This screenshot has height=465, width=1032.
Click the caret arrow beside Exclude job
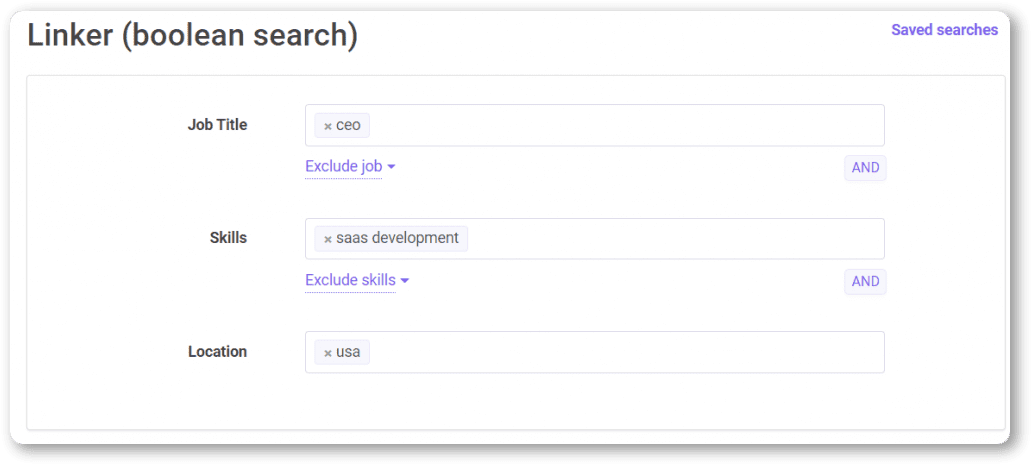point(391,167)
